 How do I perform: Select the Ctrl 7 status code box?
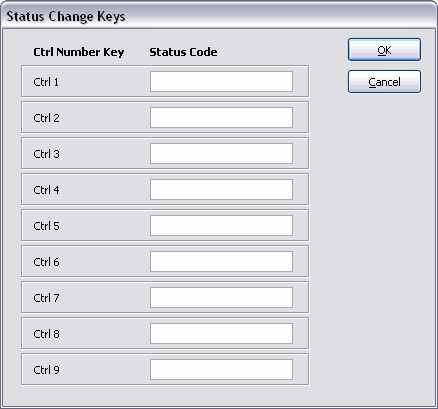click(x=221, y=297)
